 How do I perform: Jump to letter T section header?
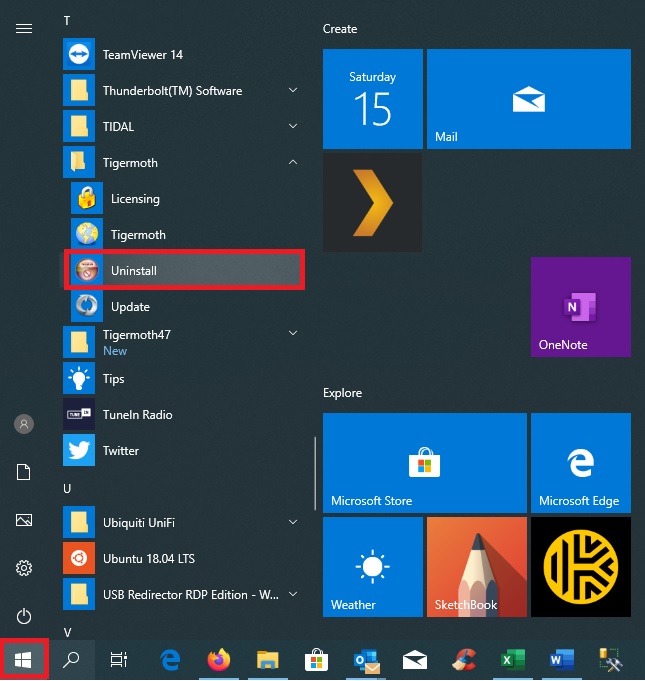[67, 21]
